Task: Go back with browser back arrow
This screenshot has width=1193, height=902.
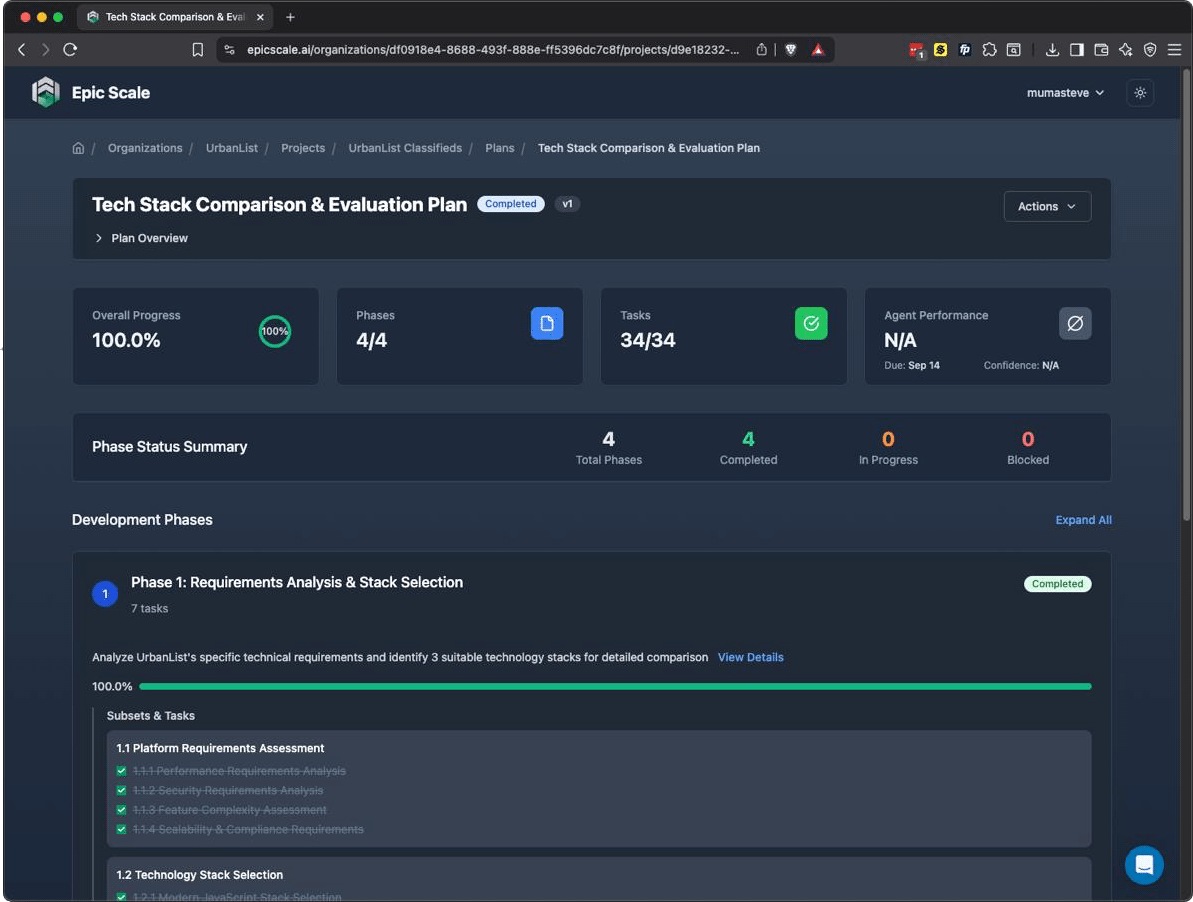Action: [x=21, y=49]
